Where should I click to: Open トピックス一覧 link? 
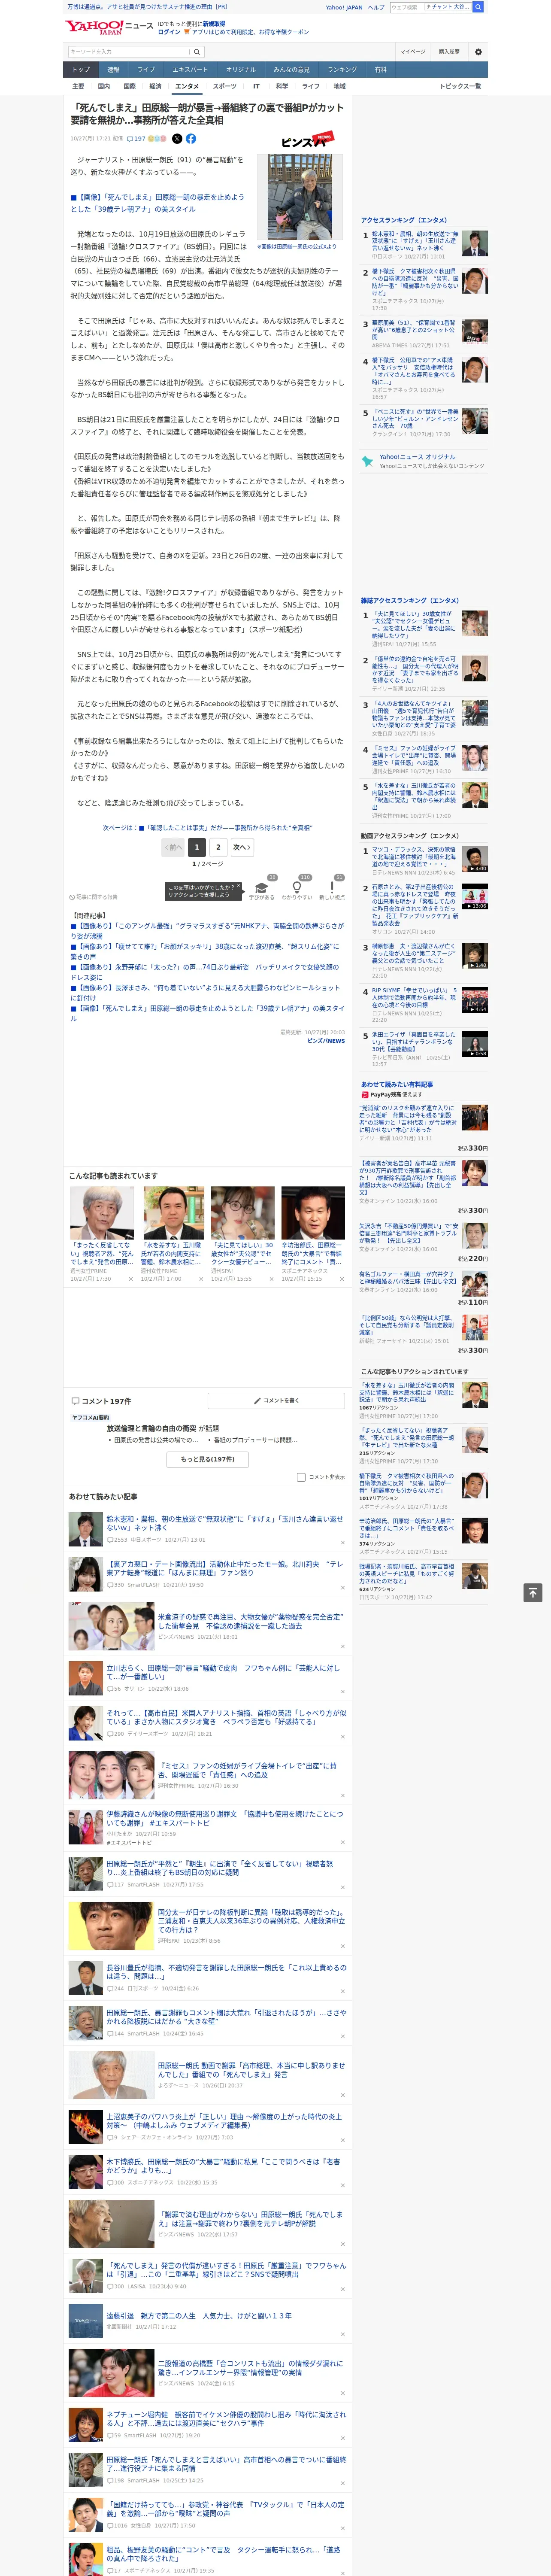tap(460, 86)
